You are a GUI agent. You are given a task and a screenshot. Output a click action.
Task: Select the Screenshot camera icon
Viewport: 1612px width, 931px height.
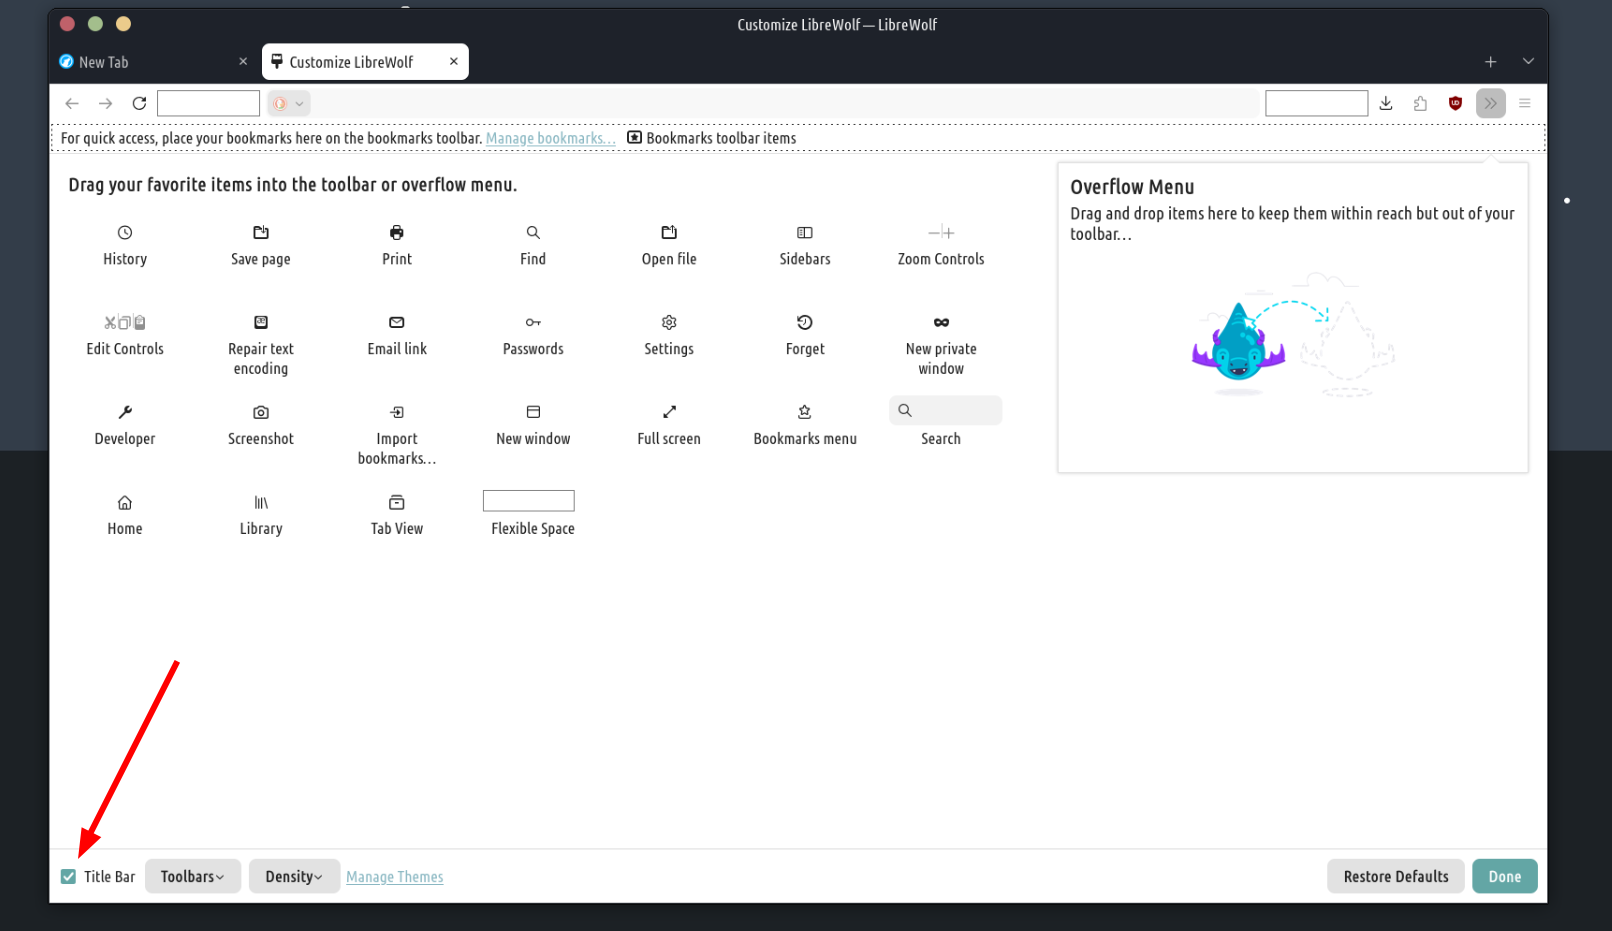coord(261,412)
